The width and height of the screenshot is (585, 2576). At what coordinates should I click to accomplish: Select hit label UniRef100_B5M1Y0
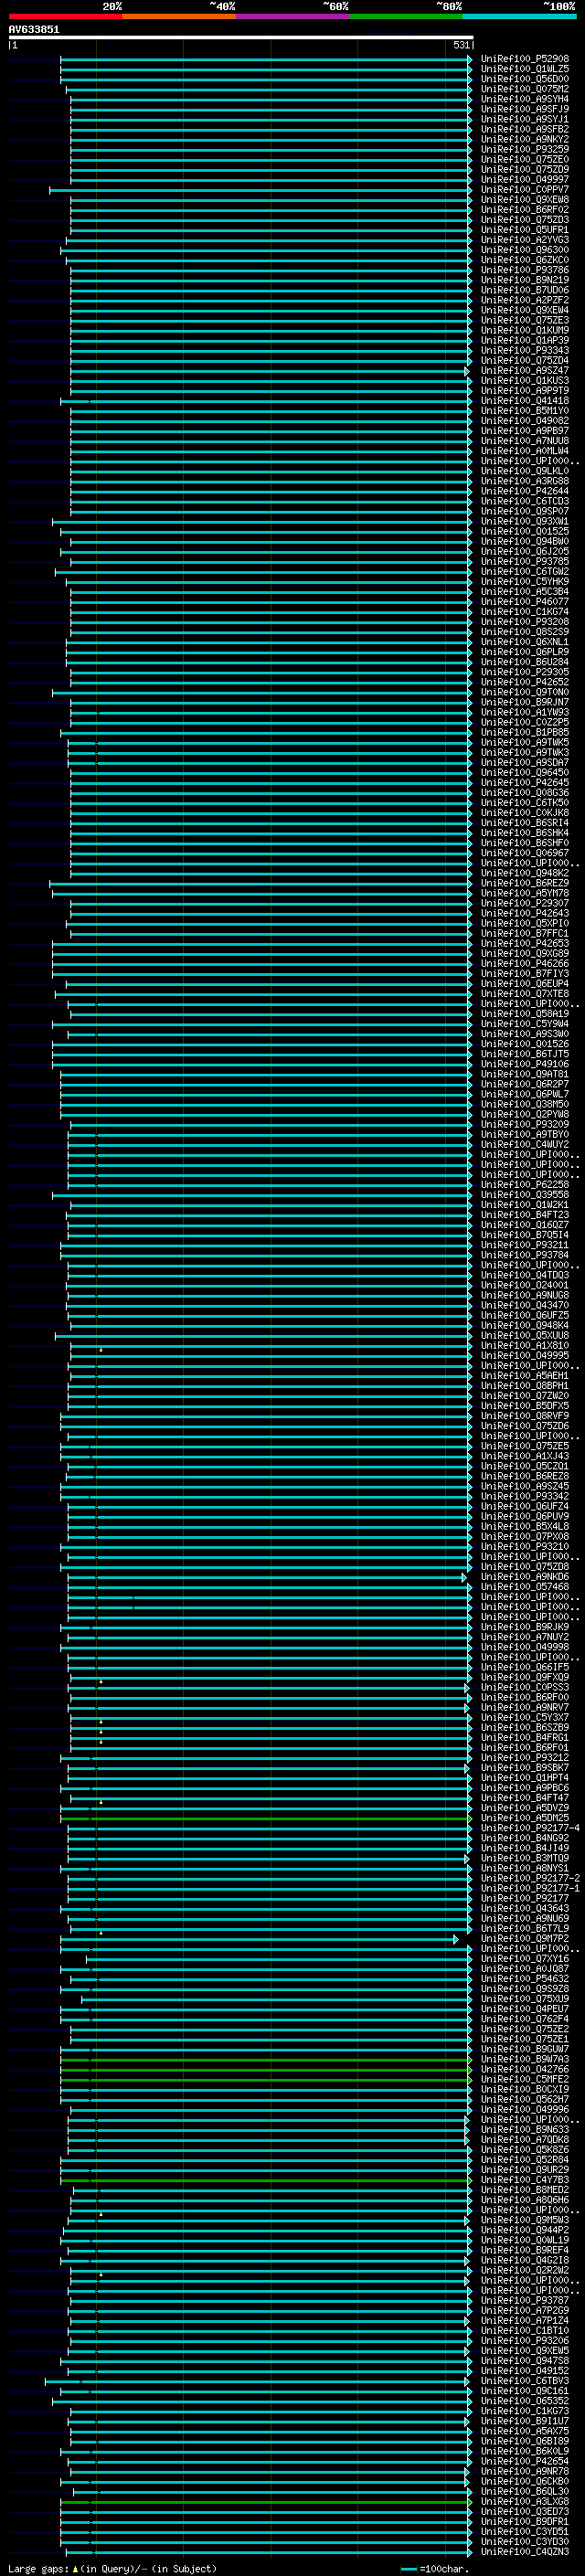click(525, 411)
